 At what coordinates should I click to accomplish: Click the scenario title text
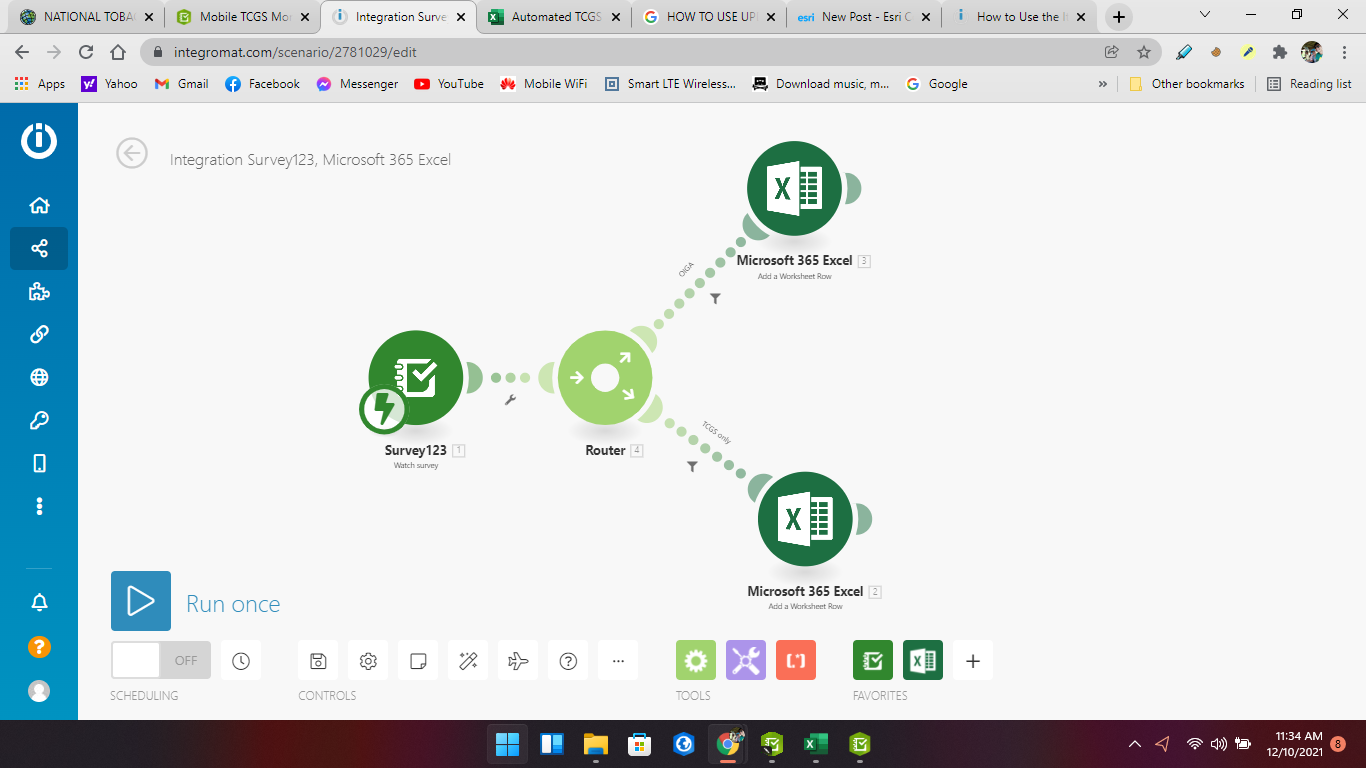click(310, 160)
